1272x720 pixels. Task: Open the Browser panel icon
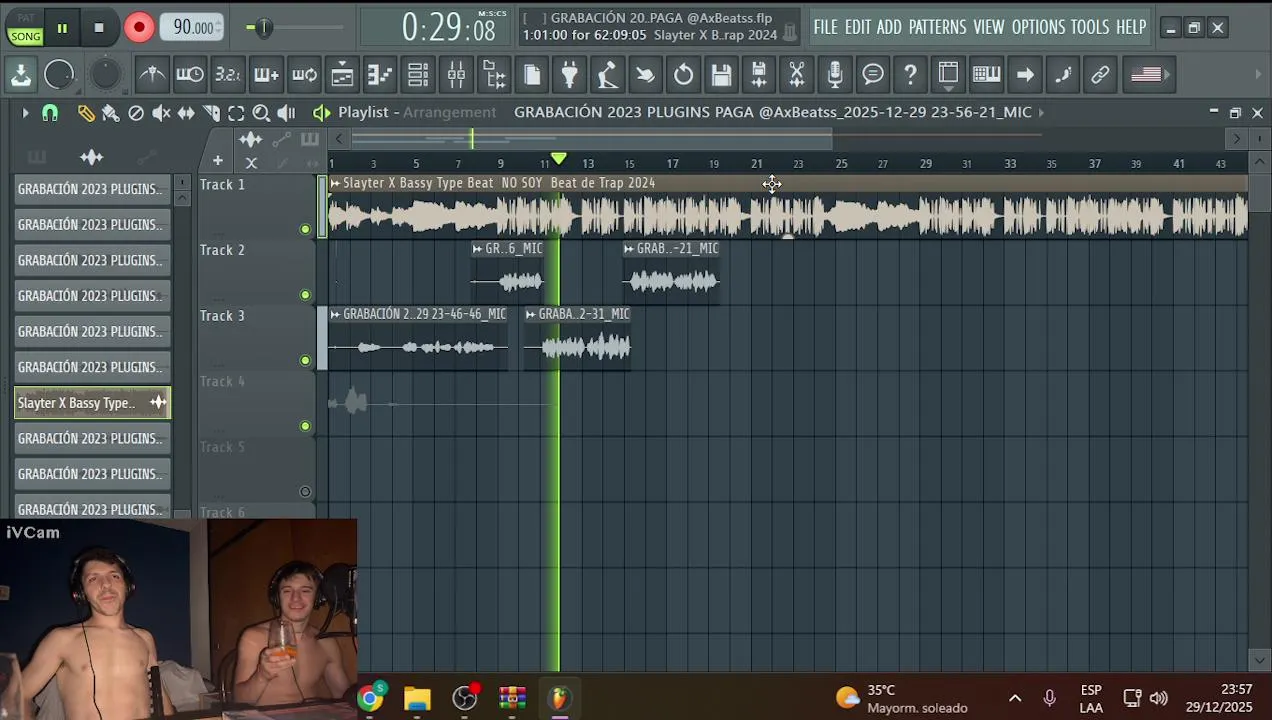tap(494, 74)
